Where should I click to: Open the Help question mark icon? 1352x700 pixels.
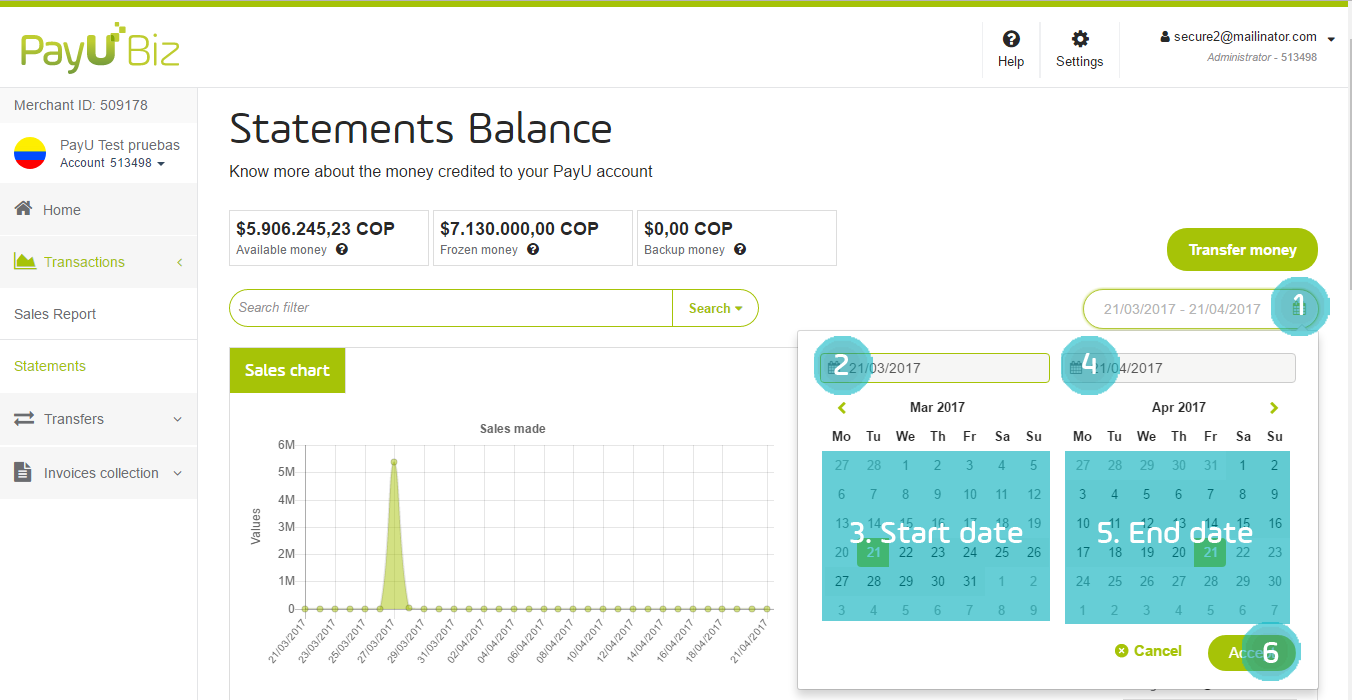[x=1011, y=39]
